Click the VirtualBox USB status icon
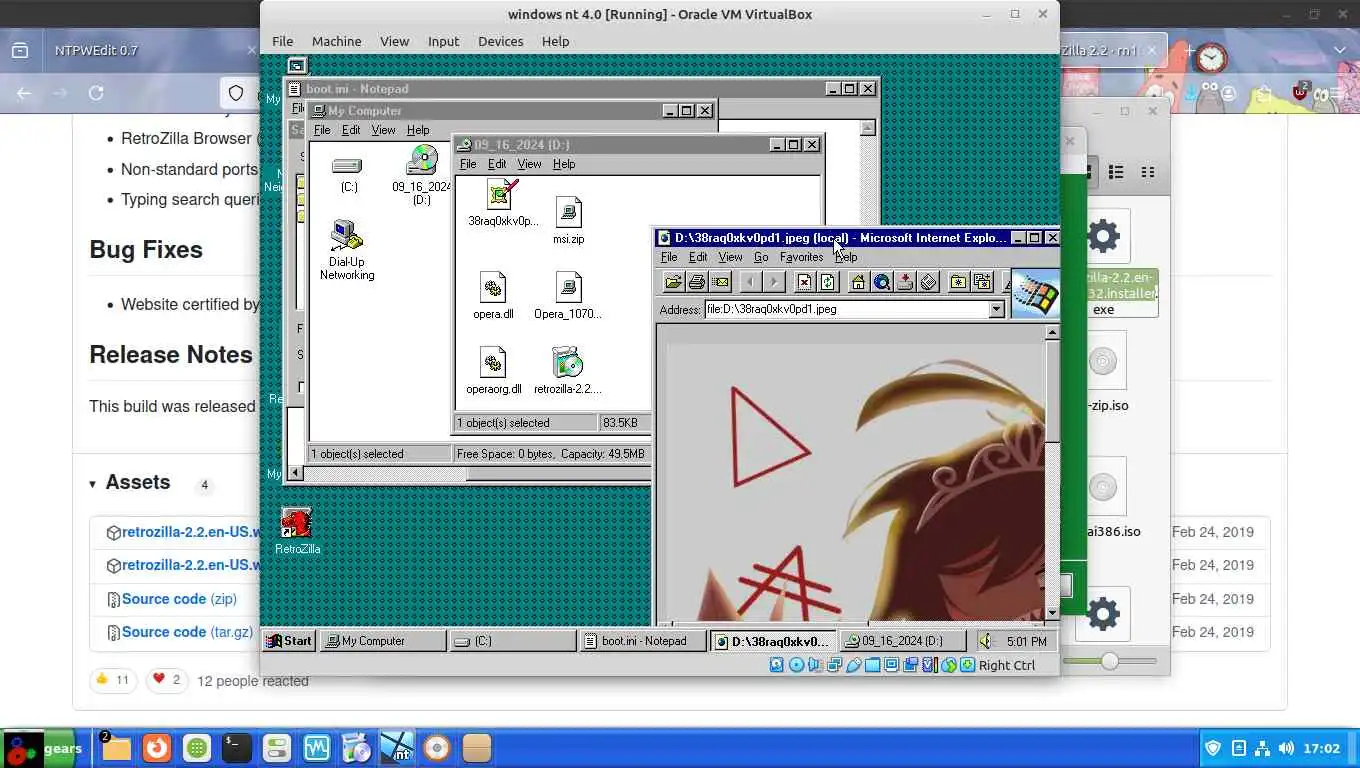Viewport: 1360px width, 768px height. 853,665
